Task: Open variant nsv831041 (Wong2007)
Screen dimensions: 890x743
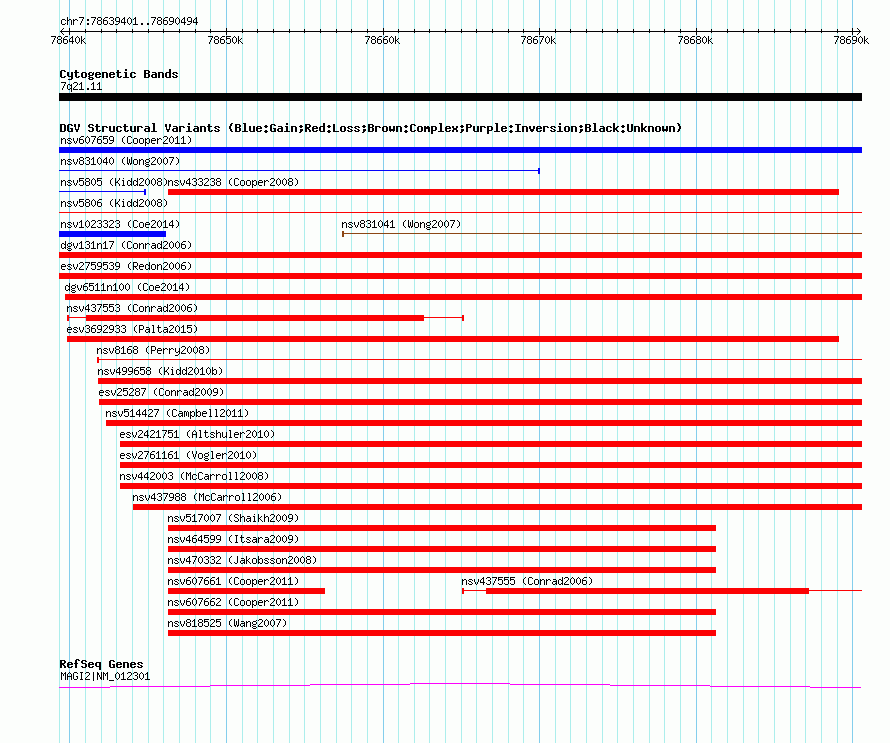Action: point(401,224)
